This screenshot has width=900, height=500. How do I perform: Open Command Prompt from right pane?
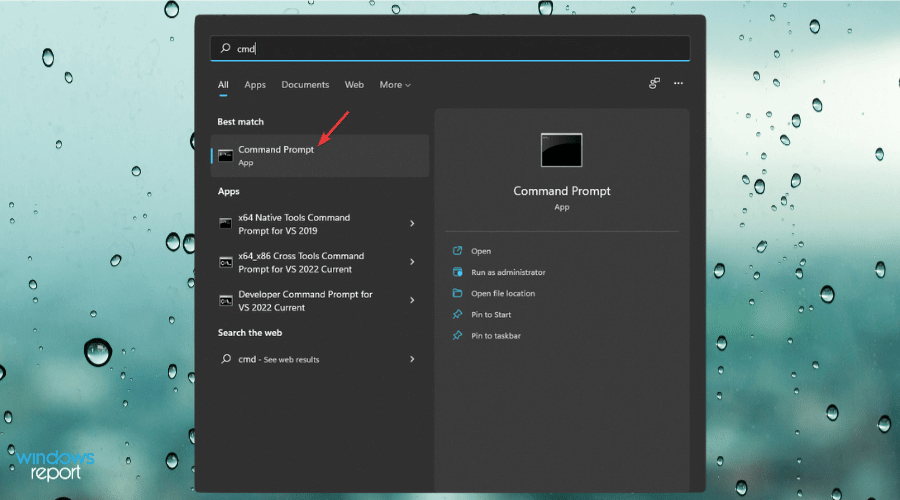click(481, 251)
